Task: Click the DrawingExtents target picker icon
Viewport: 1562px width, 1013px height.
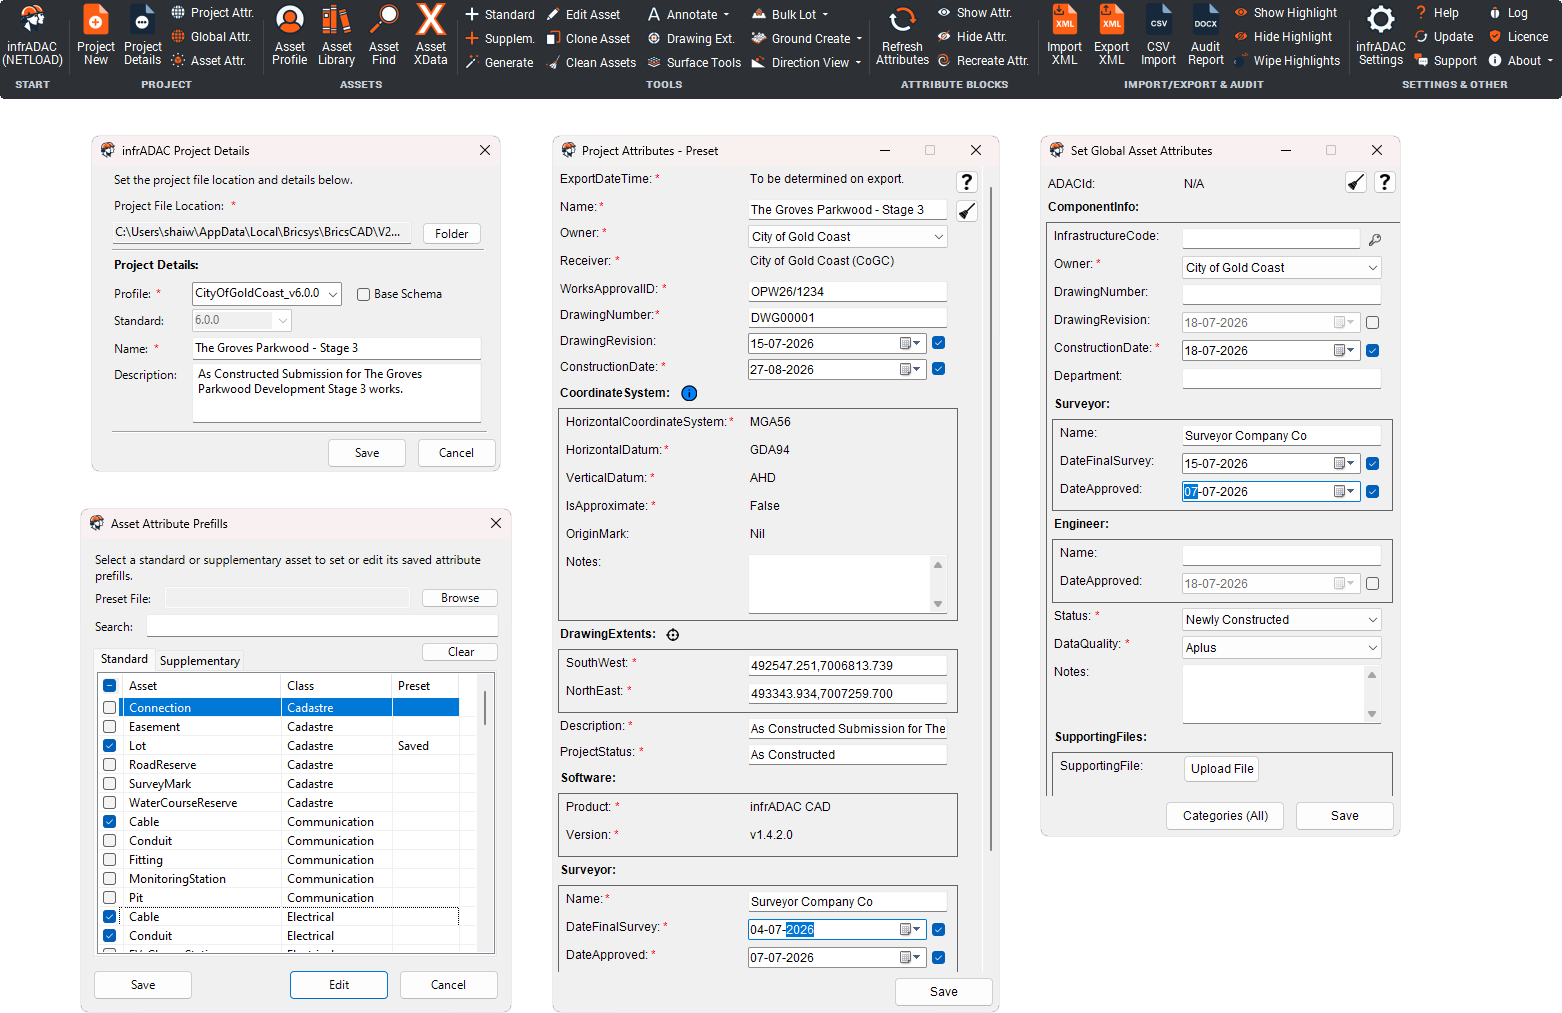Action: [673, 634]
